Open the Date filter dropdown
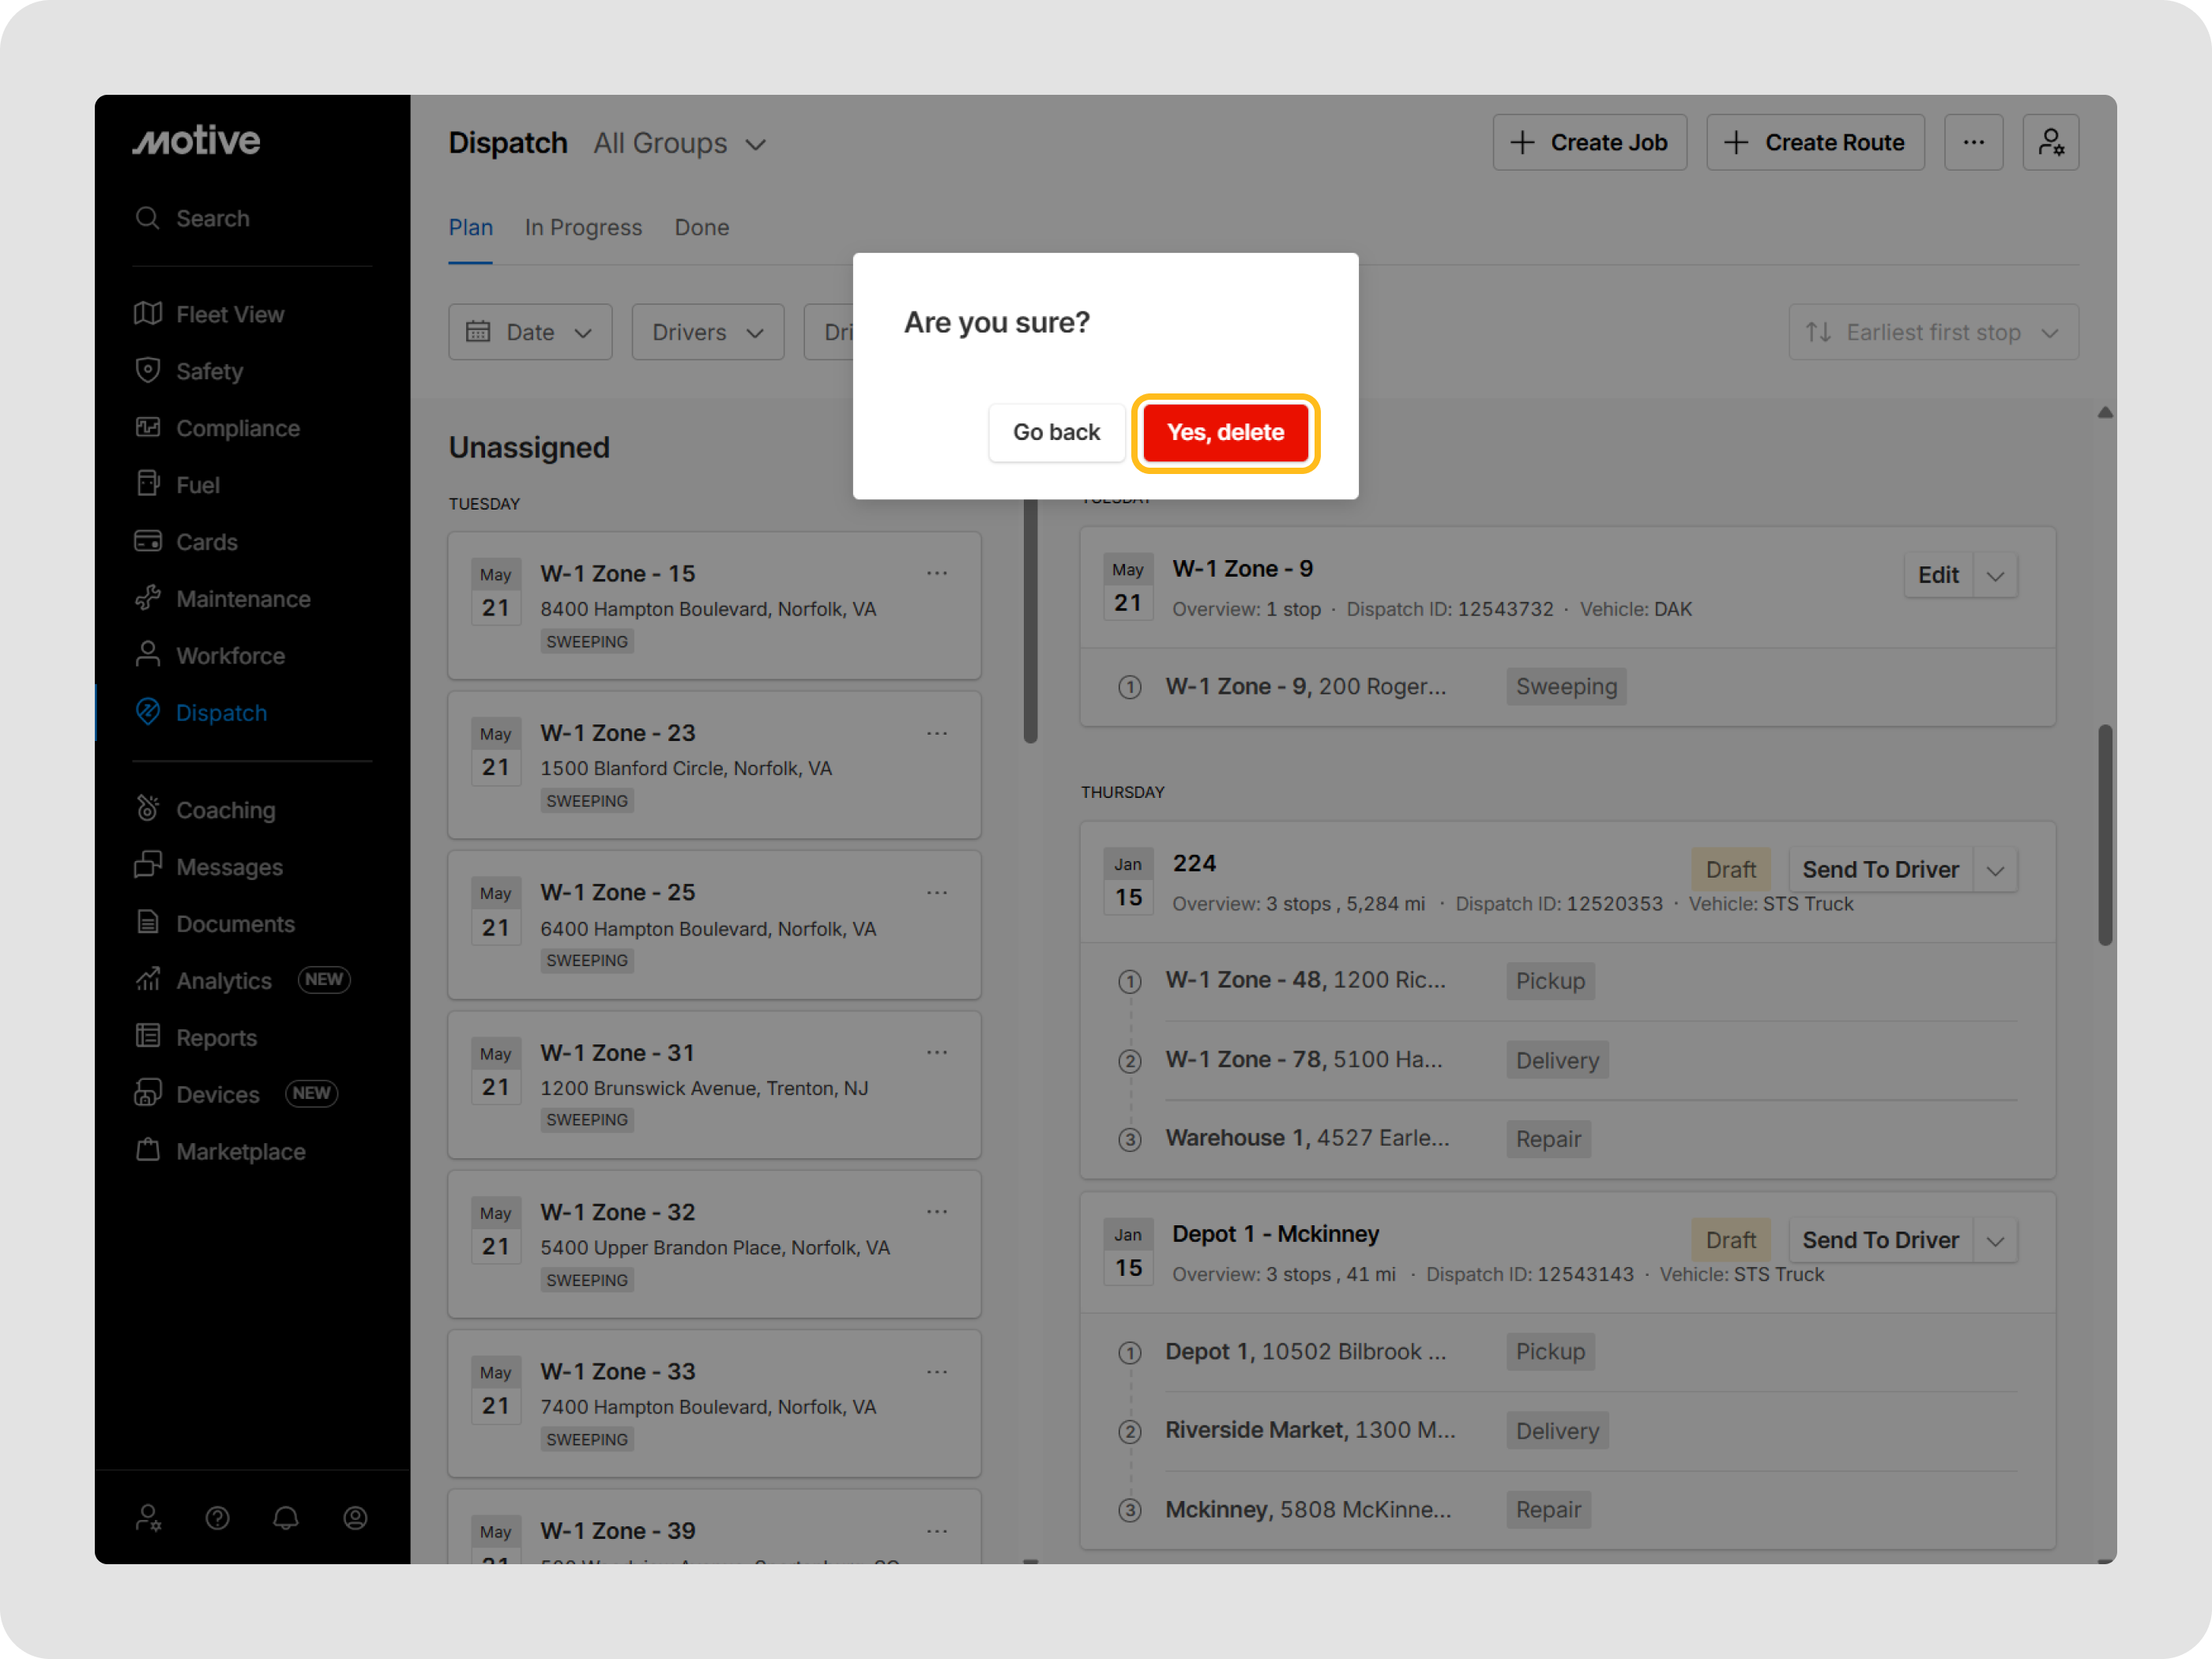The width and height of the screenshot is (2212, 1659). (x=529, y=332)
